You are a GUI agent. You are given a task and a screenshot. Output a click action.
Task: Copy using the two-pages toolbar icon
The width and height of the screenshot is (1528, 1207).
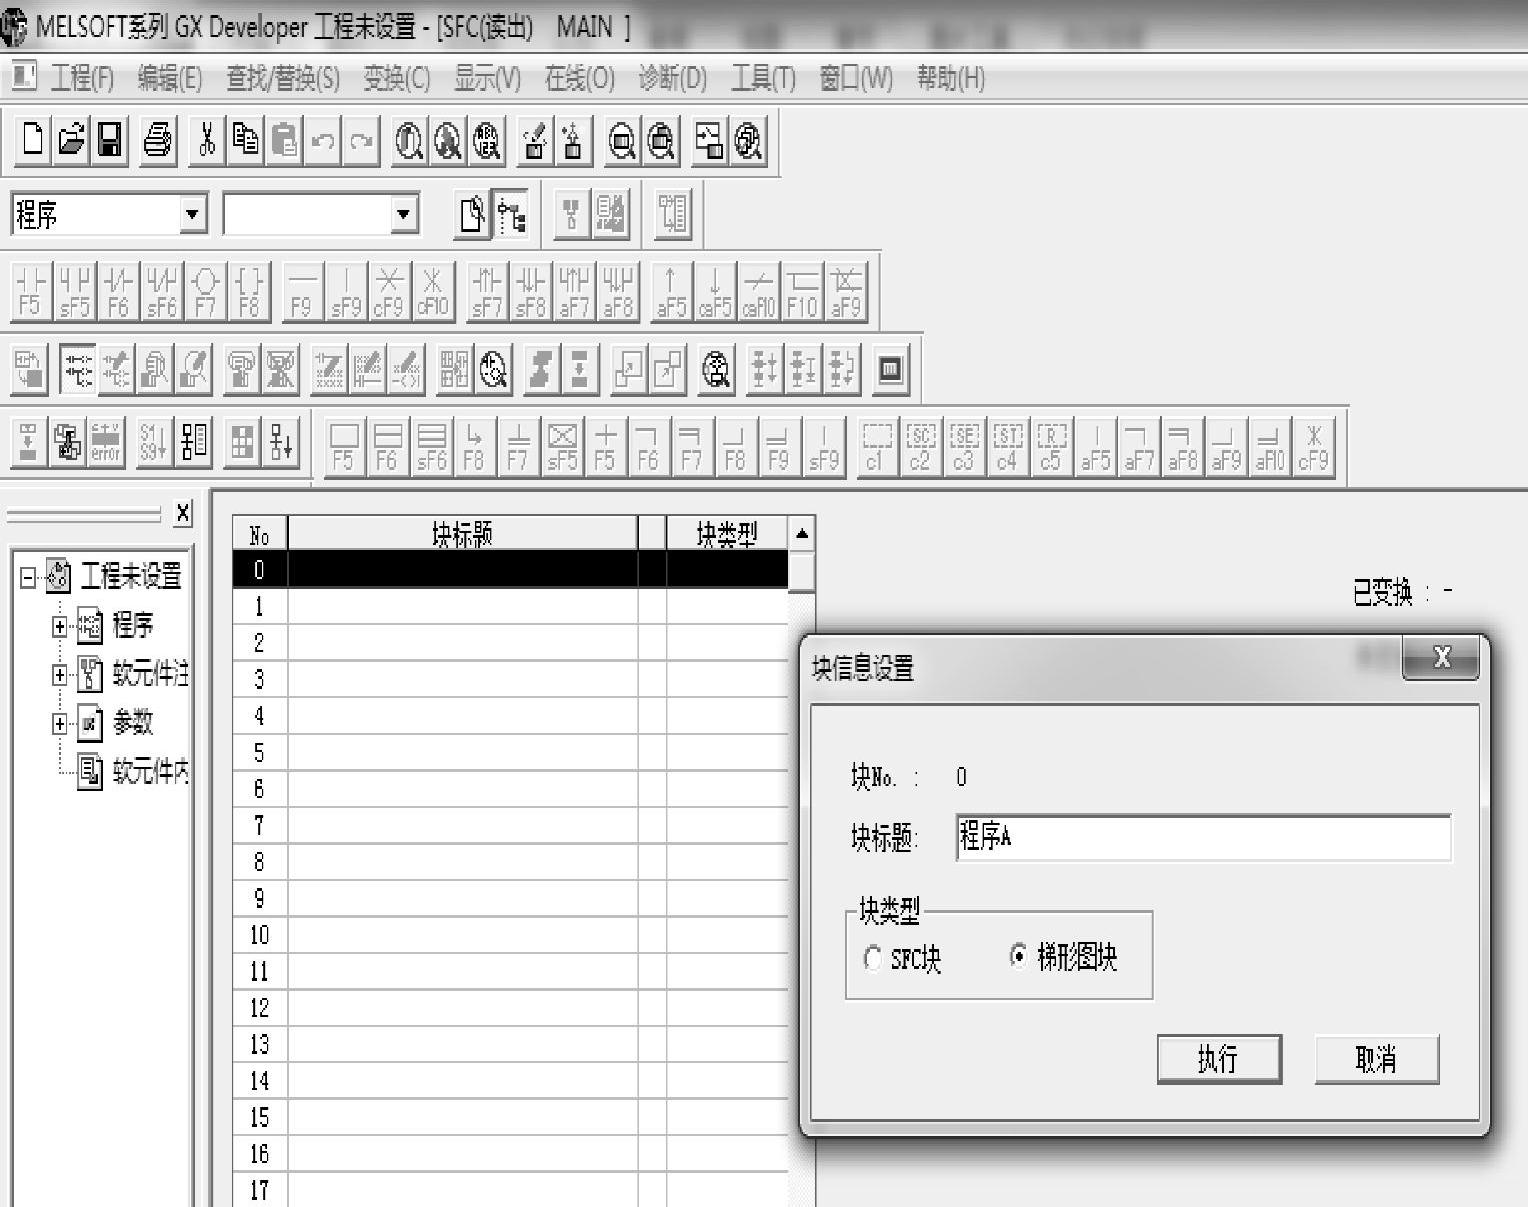pyautogui.click(x=245, y=139)
